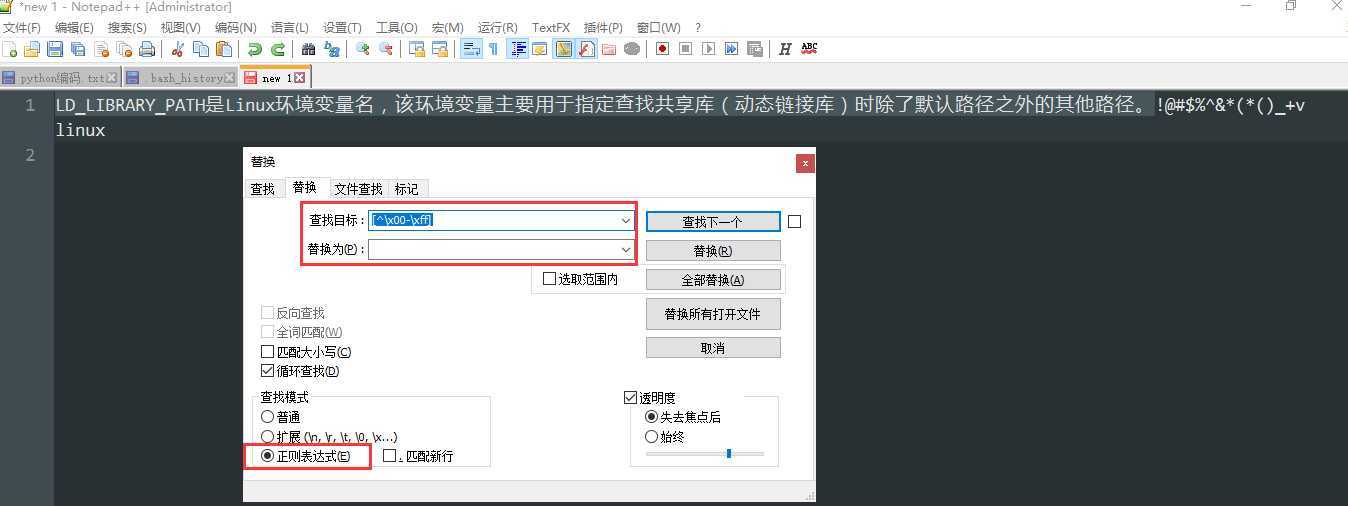Close the python编码.txt tab with its x
This screenshot has width=1348, height=506.
[x=112, y=78]
